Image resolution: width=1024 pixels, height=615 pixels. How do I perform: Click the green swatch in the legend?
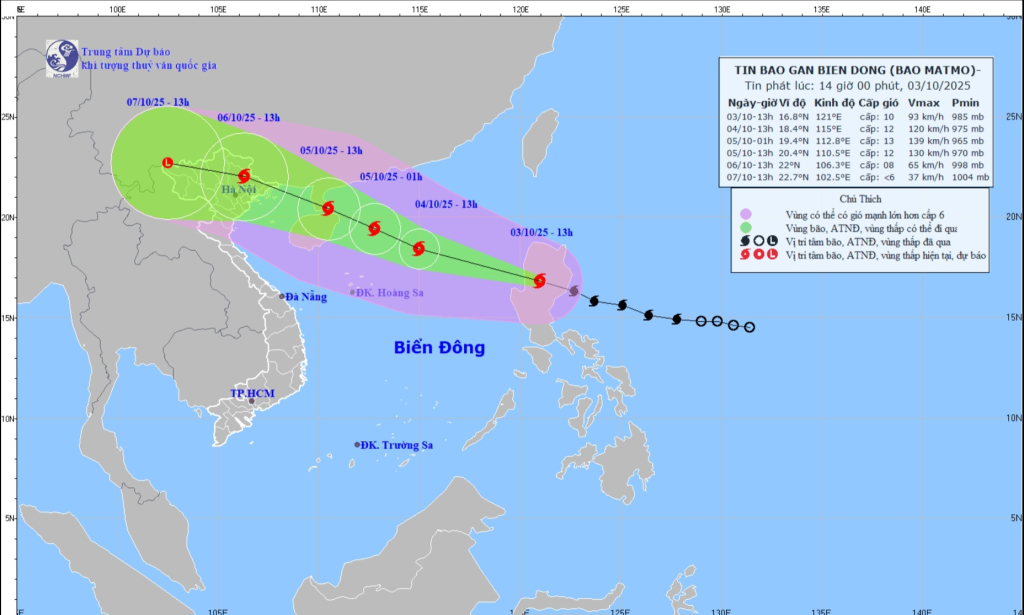[745, 228]
